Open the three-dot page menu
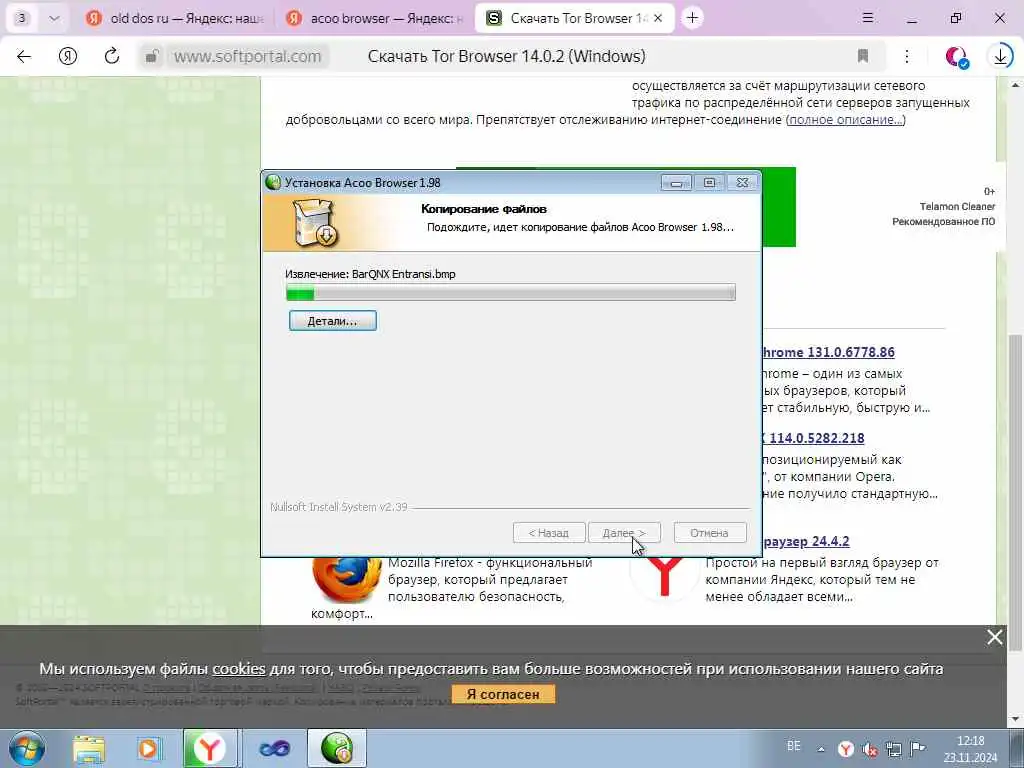 tap(906, 56)
